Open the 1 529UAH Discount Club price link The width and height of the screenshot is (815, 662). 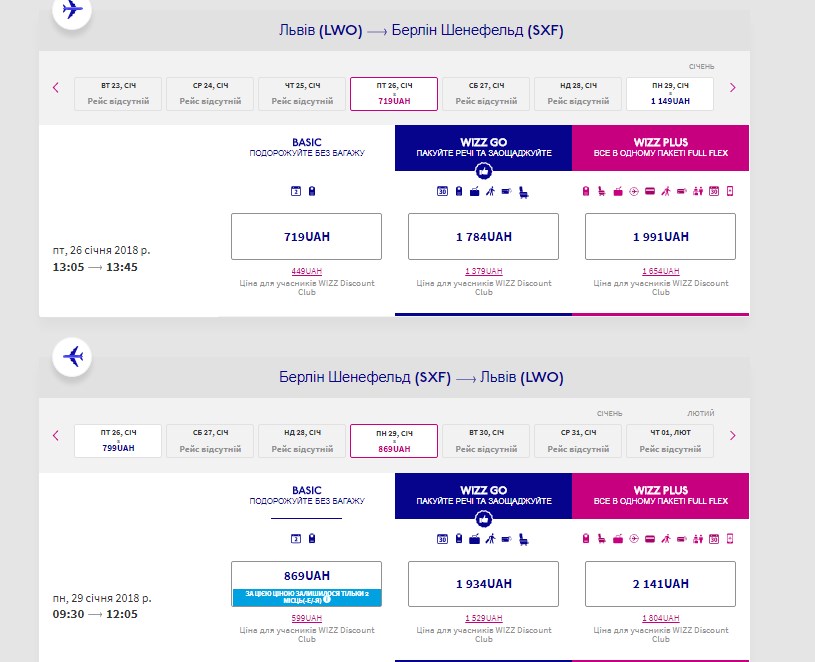click(x=483, y=618)
